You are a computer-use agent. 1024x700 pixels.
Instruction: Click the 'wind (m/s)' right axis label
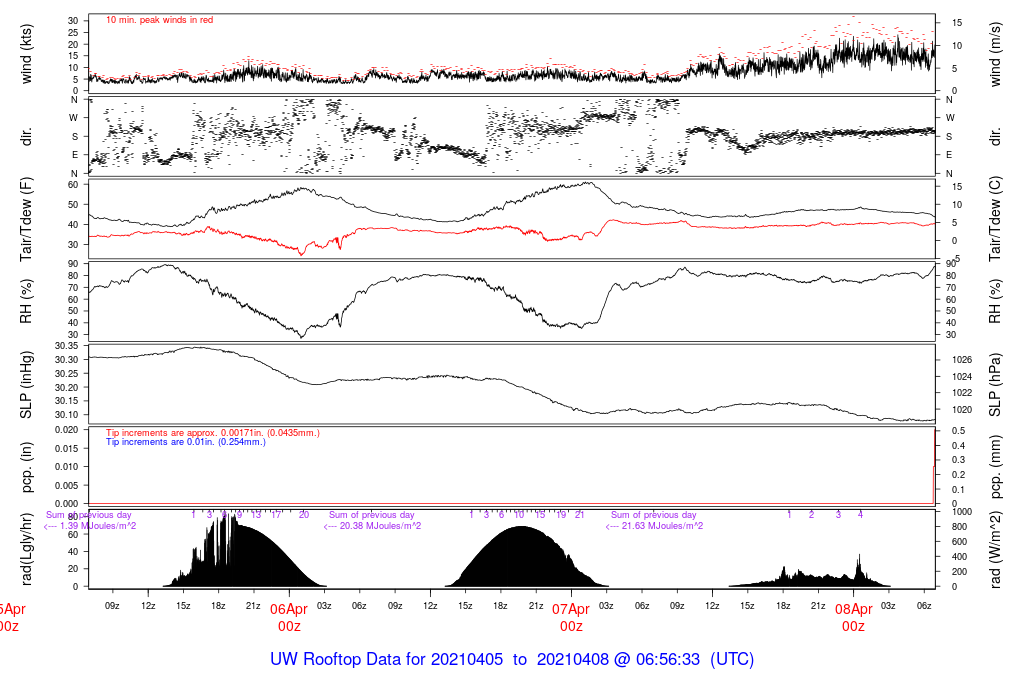(995, 54)
